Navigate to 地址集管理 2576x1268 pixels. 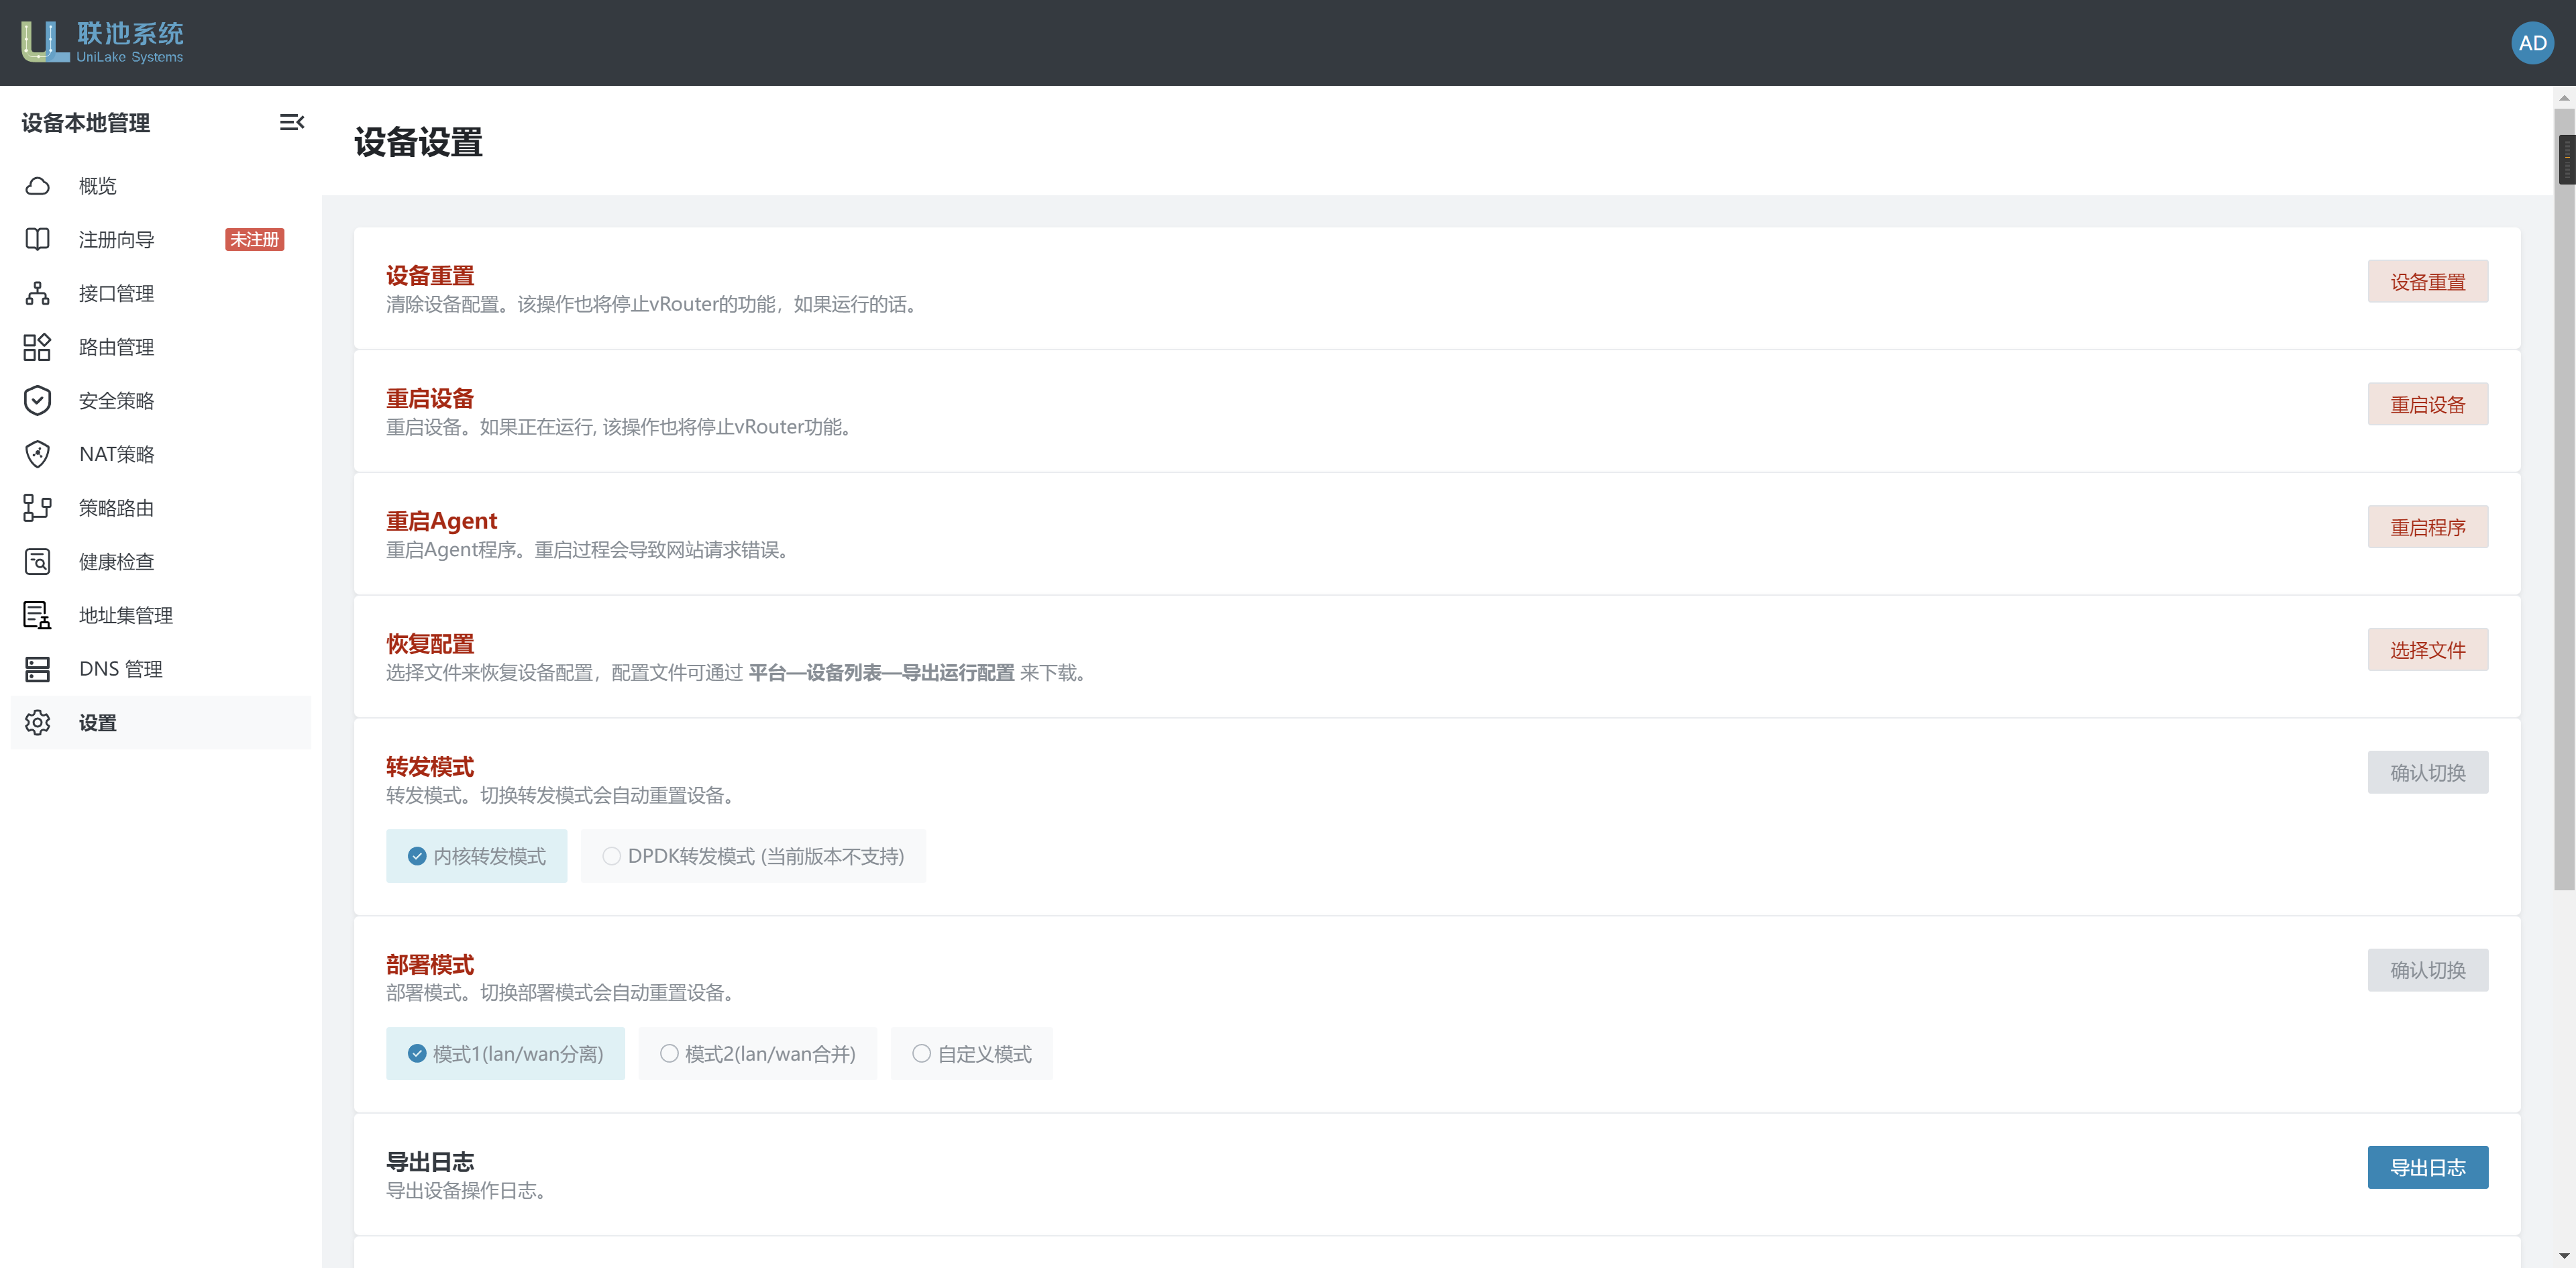pyautogui.click(x=160, y=615)
